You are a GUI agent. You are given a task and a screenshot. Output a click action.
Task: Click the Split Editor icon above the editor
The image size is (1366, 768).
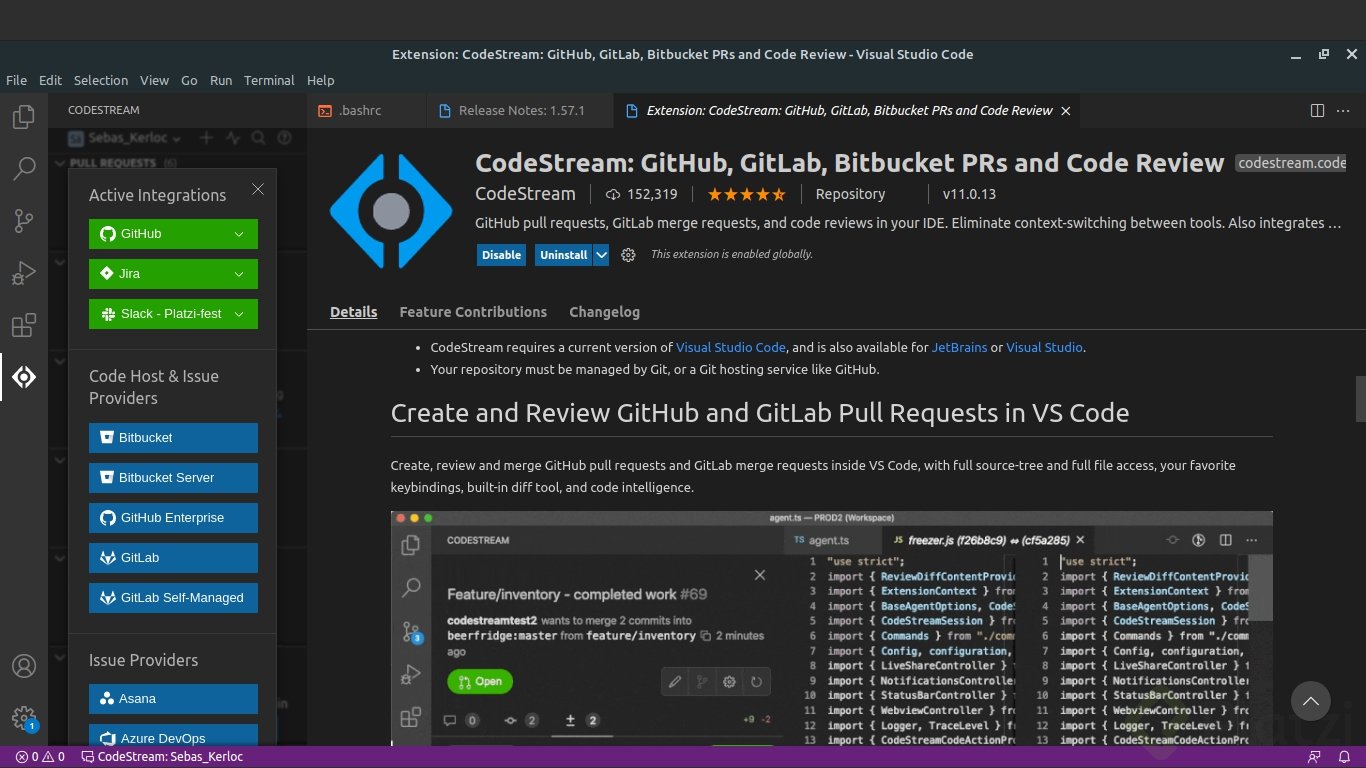pos(1317,111)
